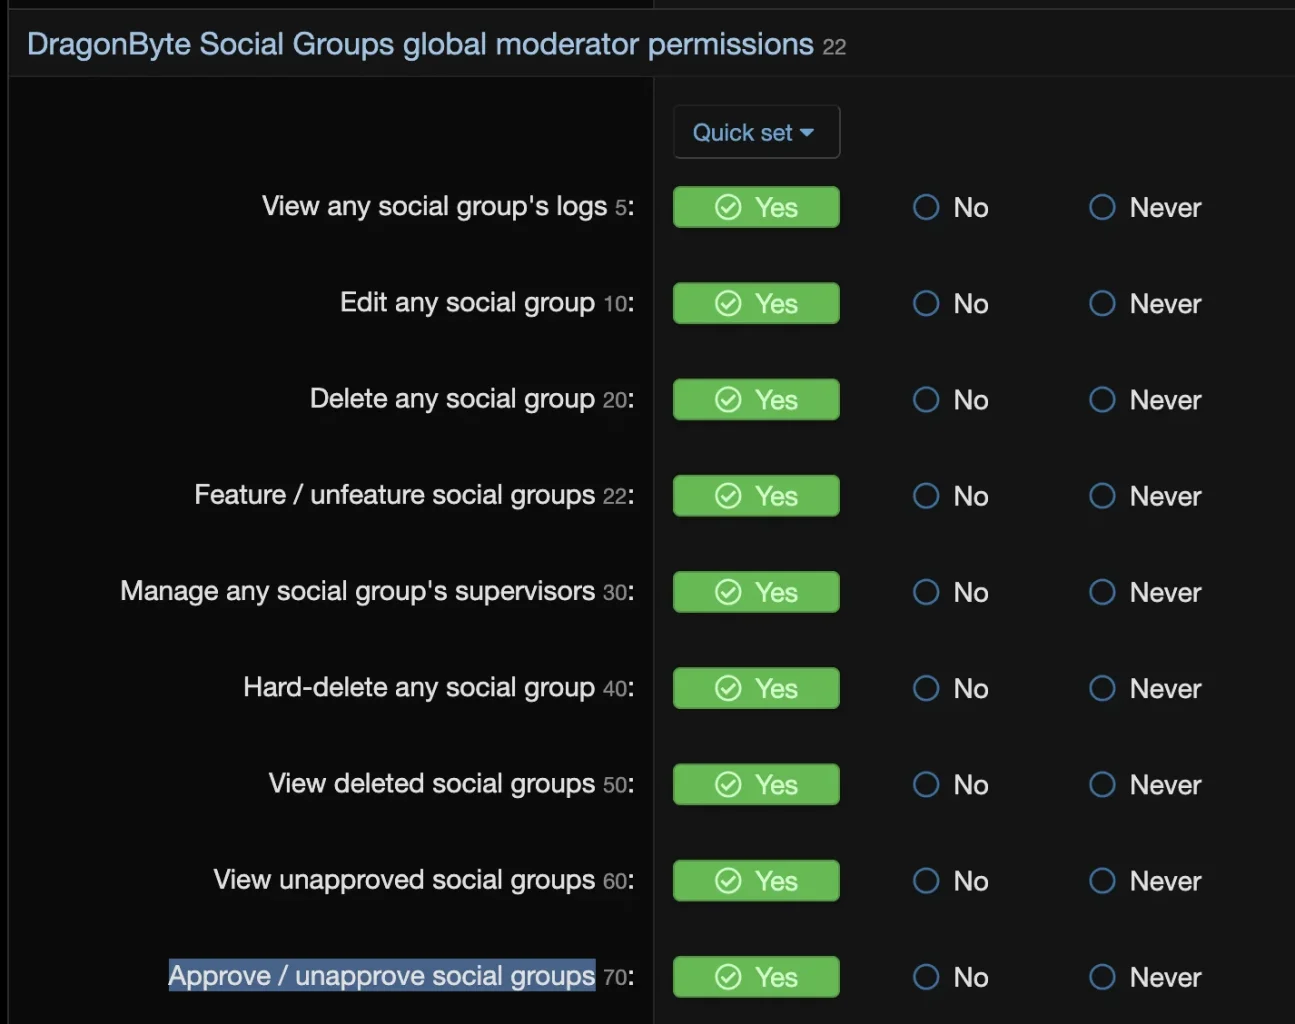Select Never for View any social group's logs

point(1145,207)
